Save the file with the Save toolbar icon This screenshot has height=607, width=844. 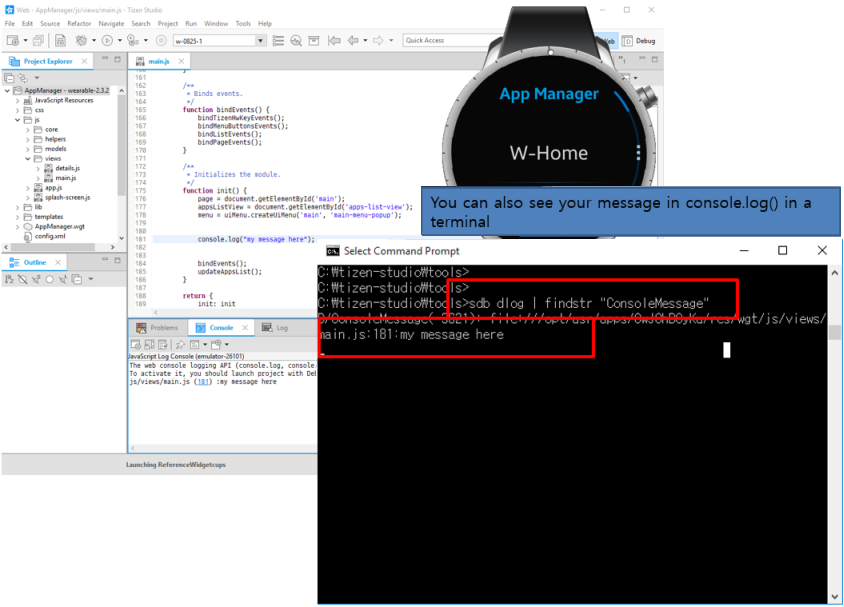coord(61,40)
